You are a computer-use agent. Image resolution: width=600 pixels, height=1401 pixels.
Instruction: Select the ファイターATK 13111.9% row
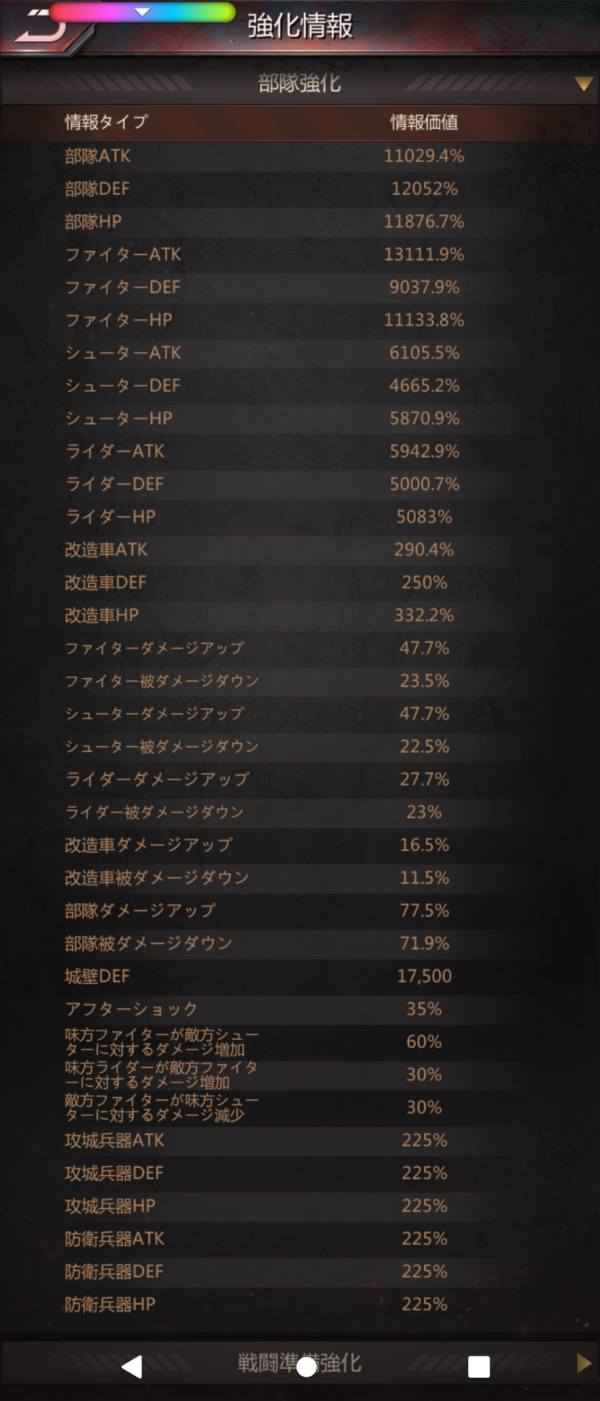[300, 254]
